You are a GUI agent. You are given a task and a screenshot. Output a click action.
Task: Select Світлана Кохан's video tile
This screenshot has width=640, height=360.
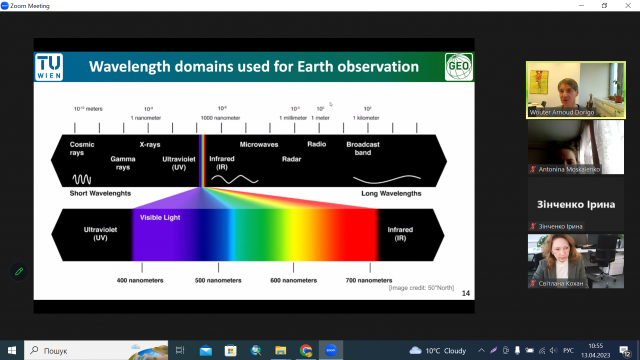[x=576, y=261]
